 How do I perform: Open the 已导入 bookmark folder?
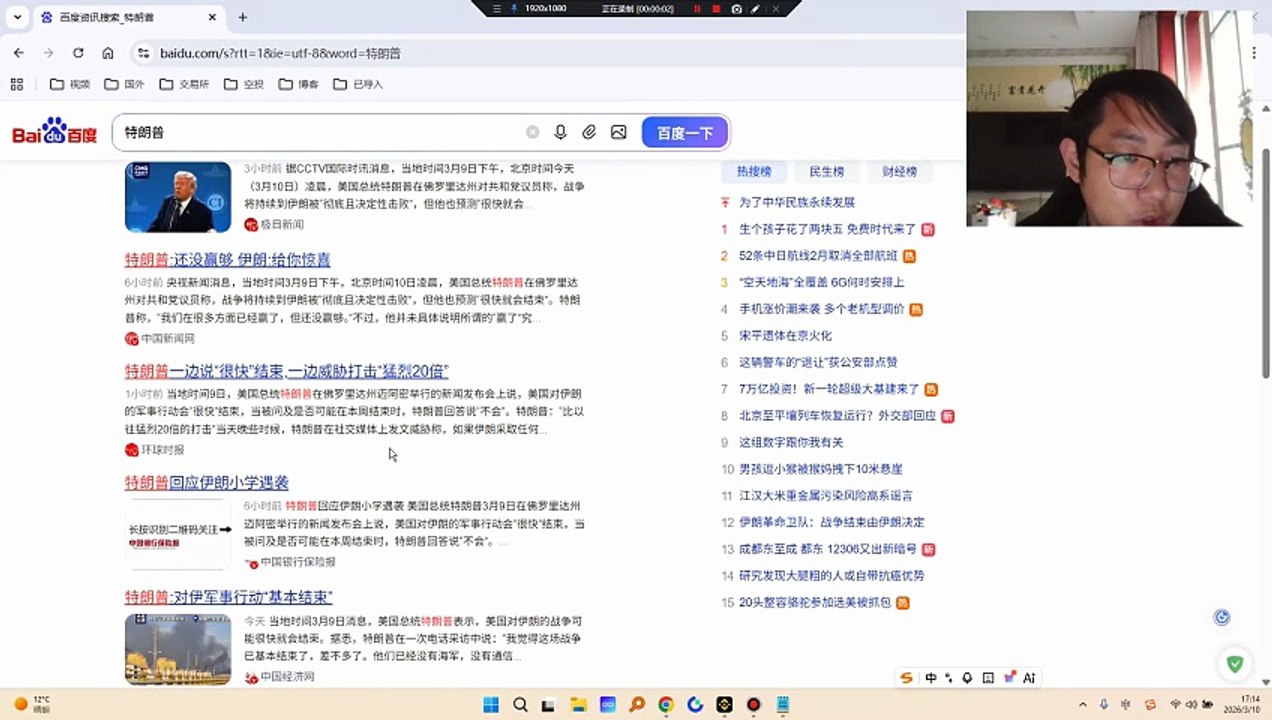click(358, 84)
